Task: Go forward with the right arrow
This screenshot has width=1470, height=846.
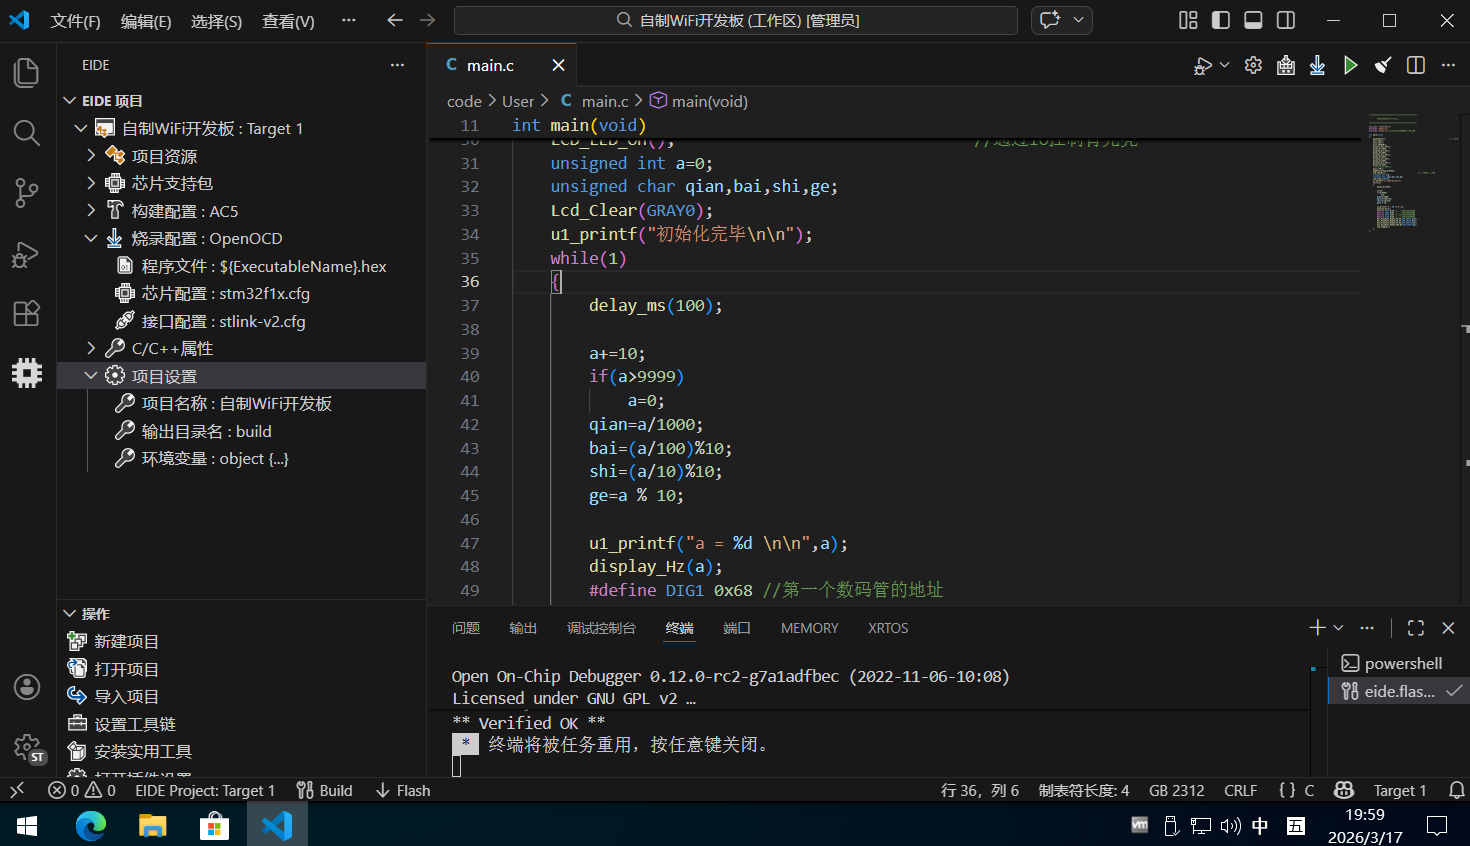Action: pos(428,20)
